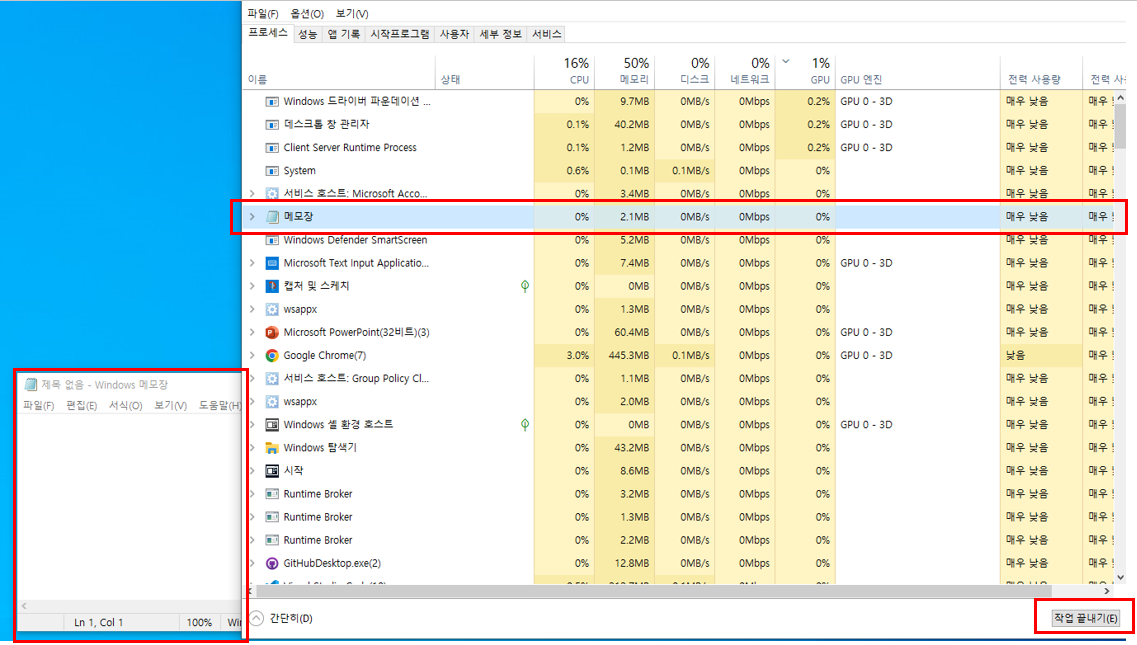Open Task Manager's 옵션(O) menu
The height and width of the screenshot is (645, 1137).
pyautogui.click(x=307, y=14)
